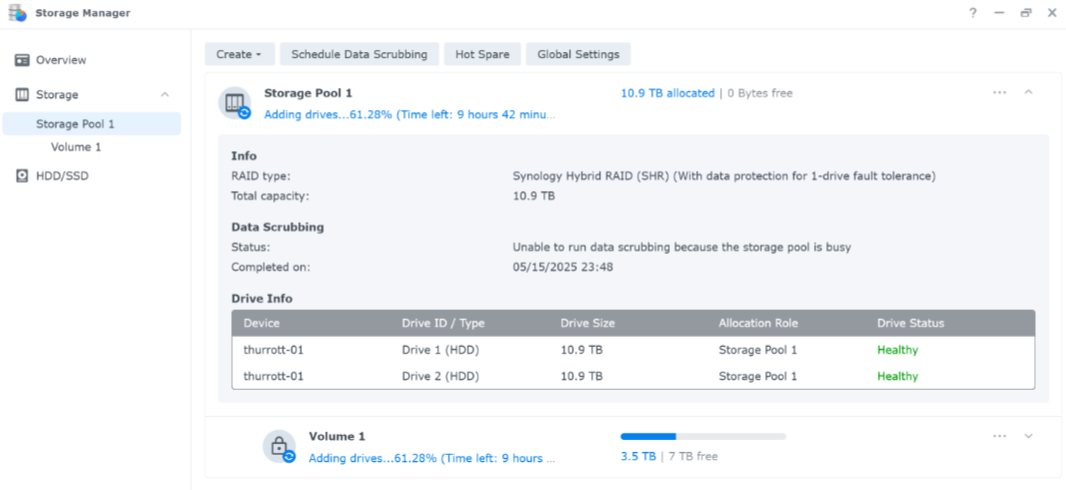Select the Drive 2 (HDD) table row
Viewport: 1066px width, 490px height.
[x=633, y=376]
